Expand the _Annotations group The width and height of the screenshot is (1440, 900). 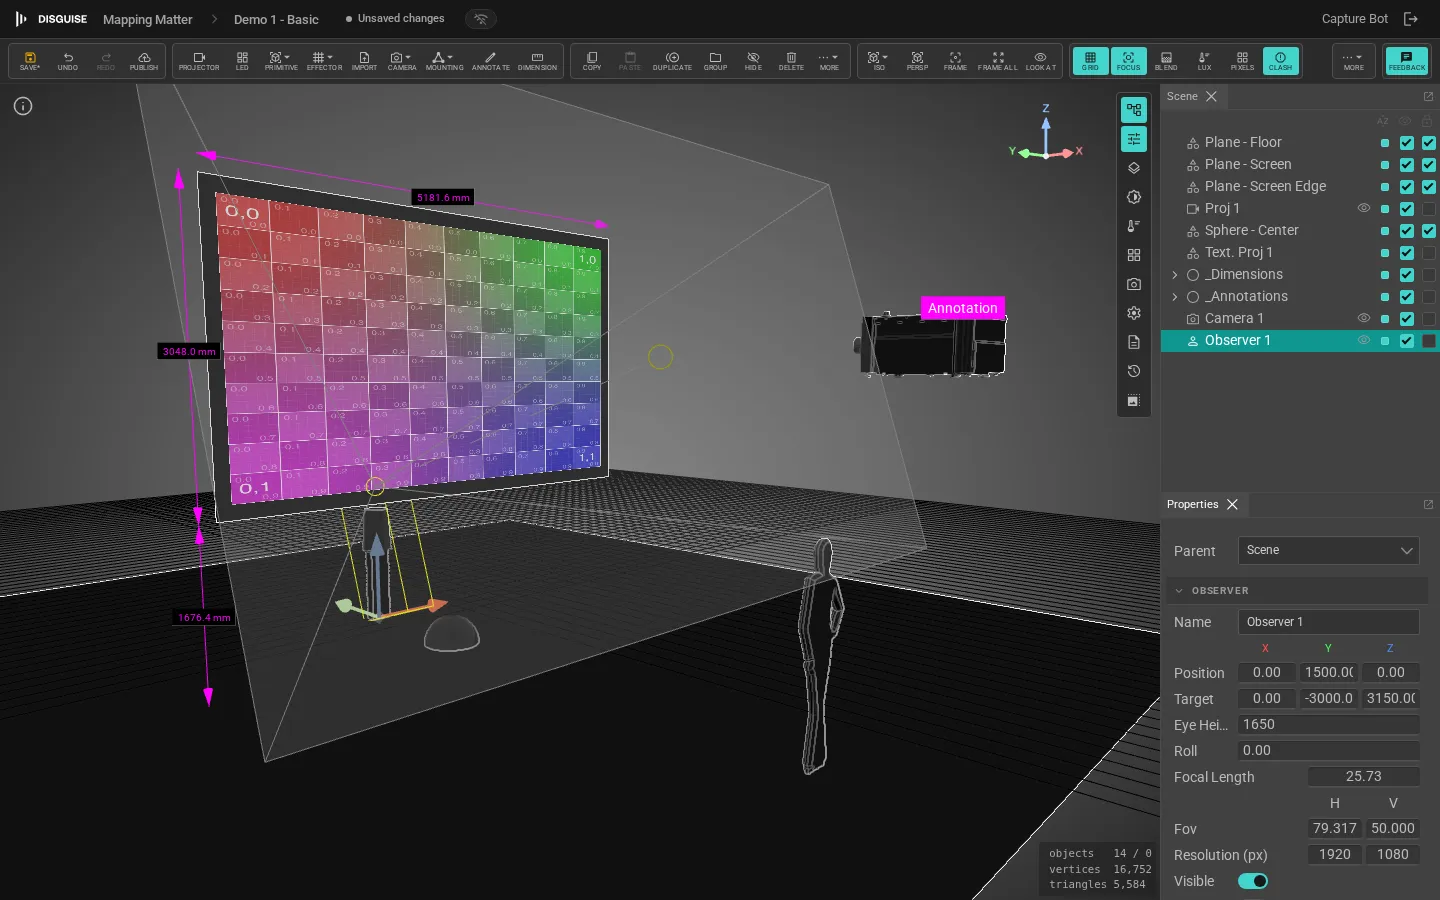[x=1175, y=297]
